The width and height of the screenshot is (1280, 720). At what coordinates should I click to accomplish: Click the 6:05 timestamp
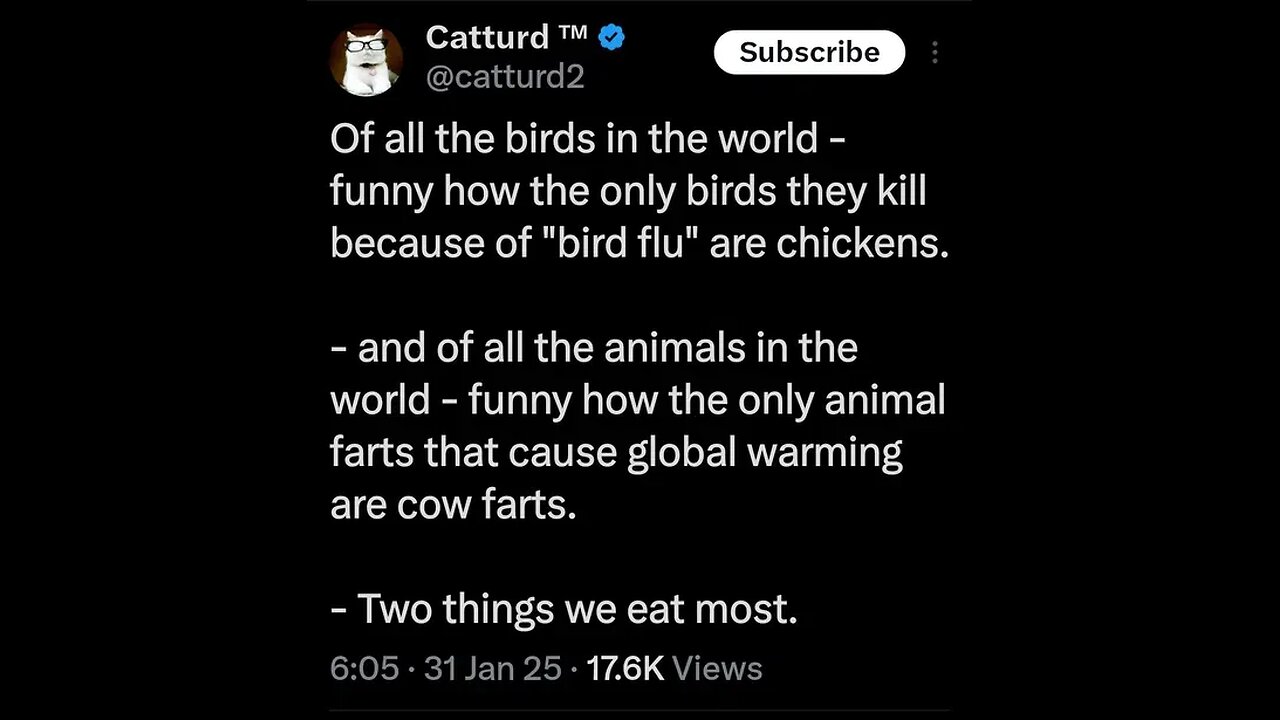365,668
